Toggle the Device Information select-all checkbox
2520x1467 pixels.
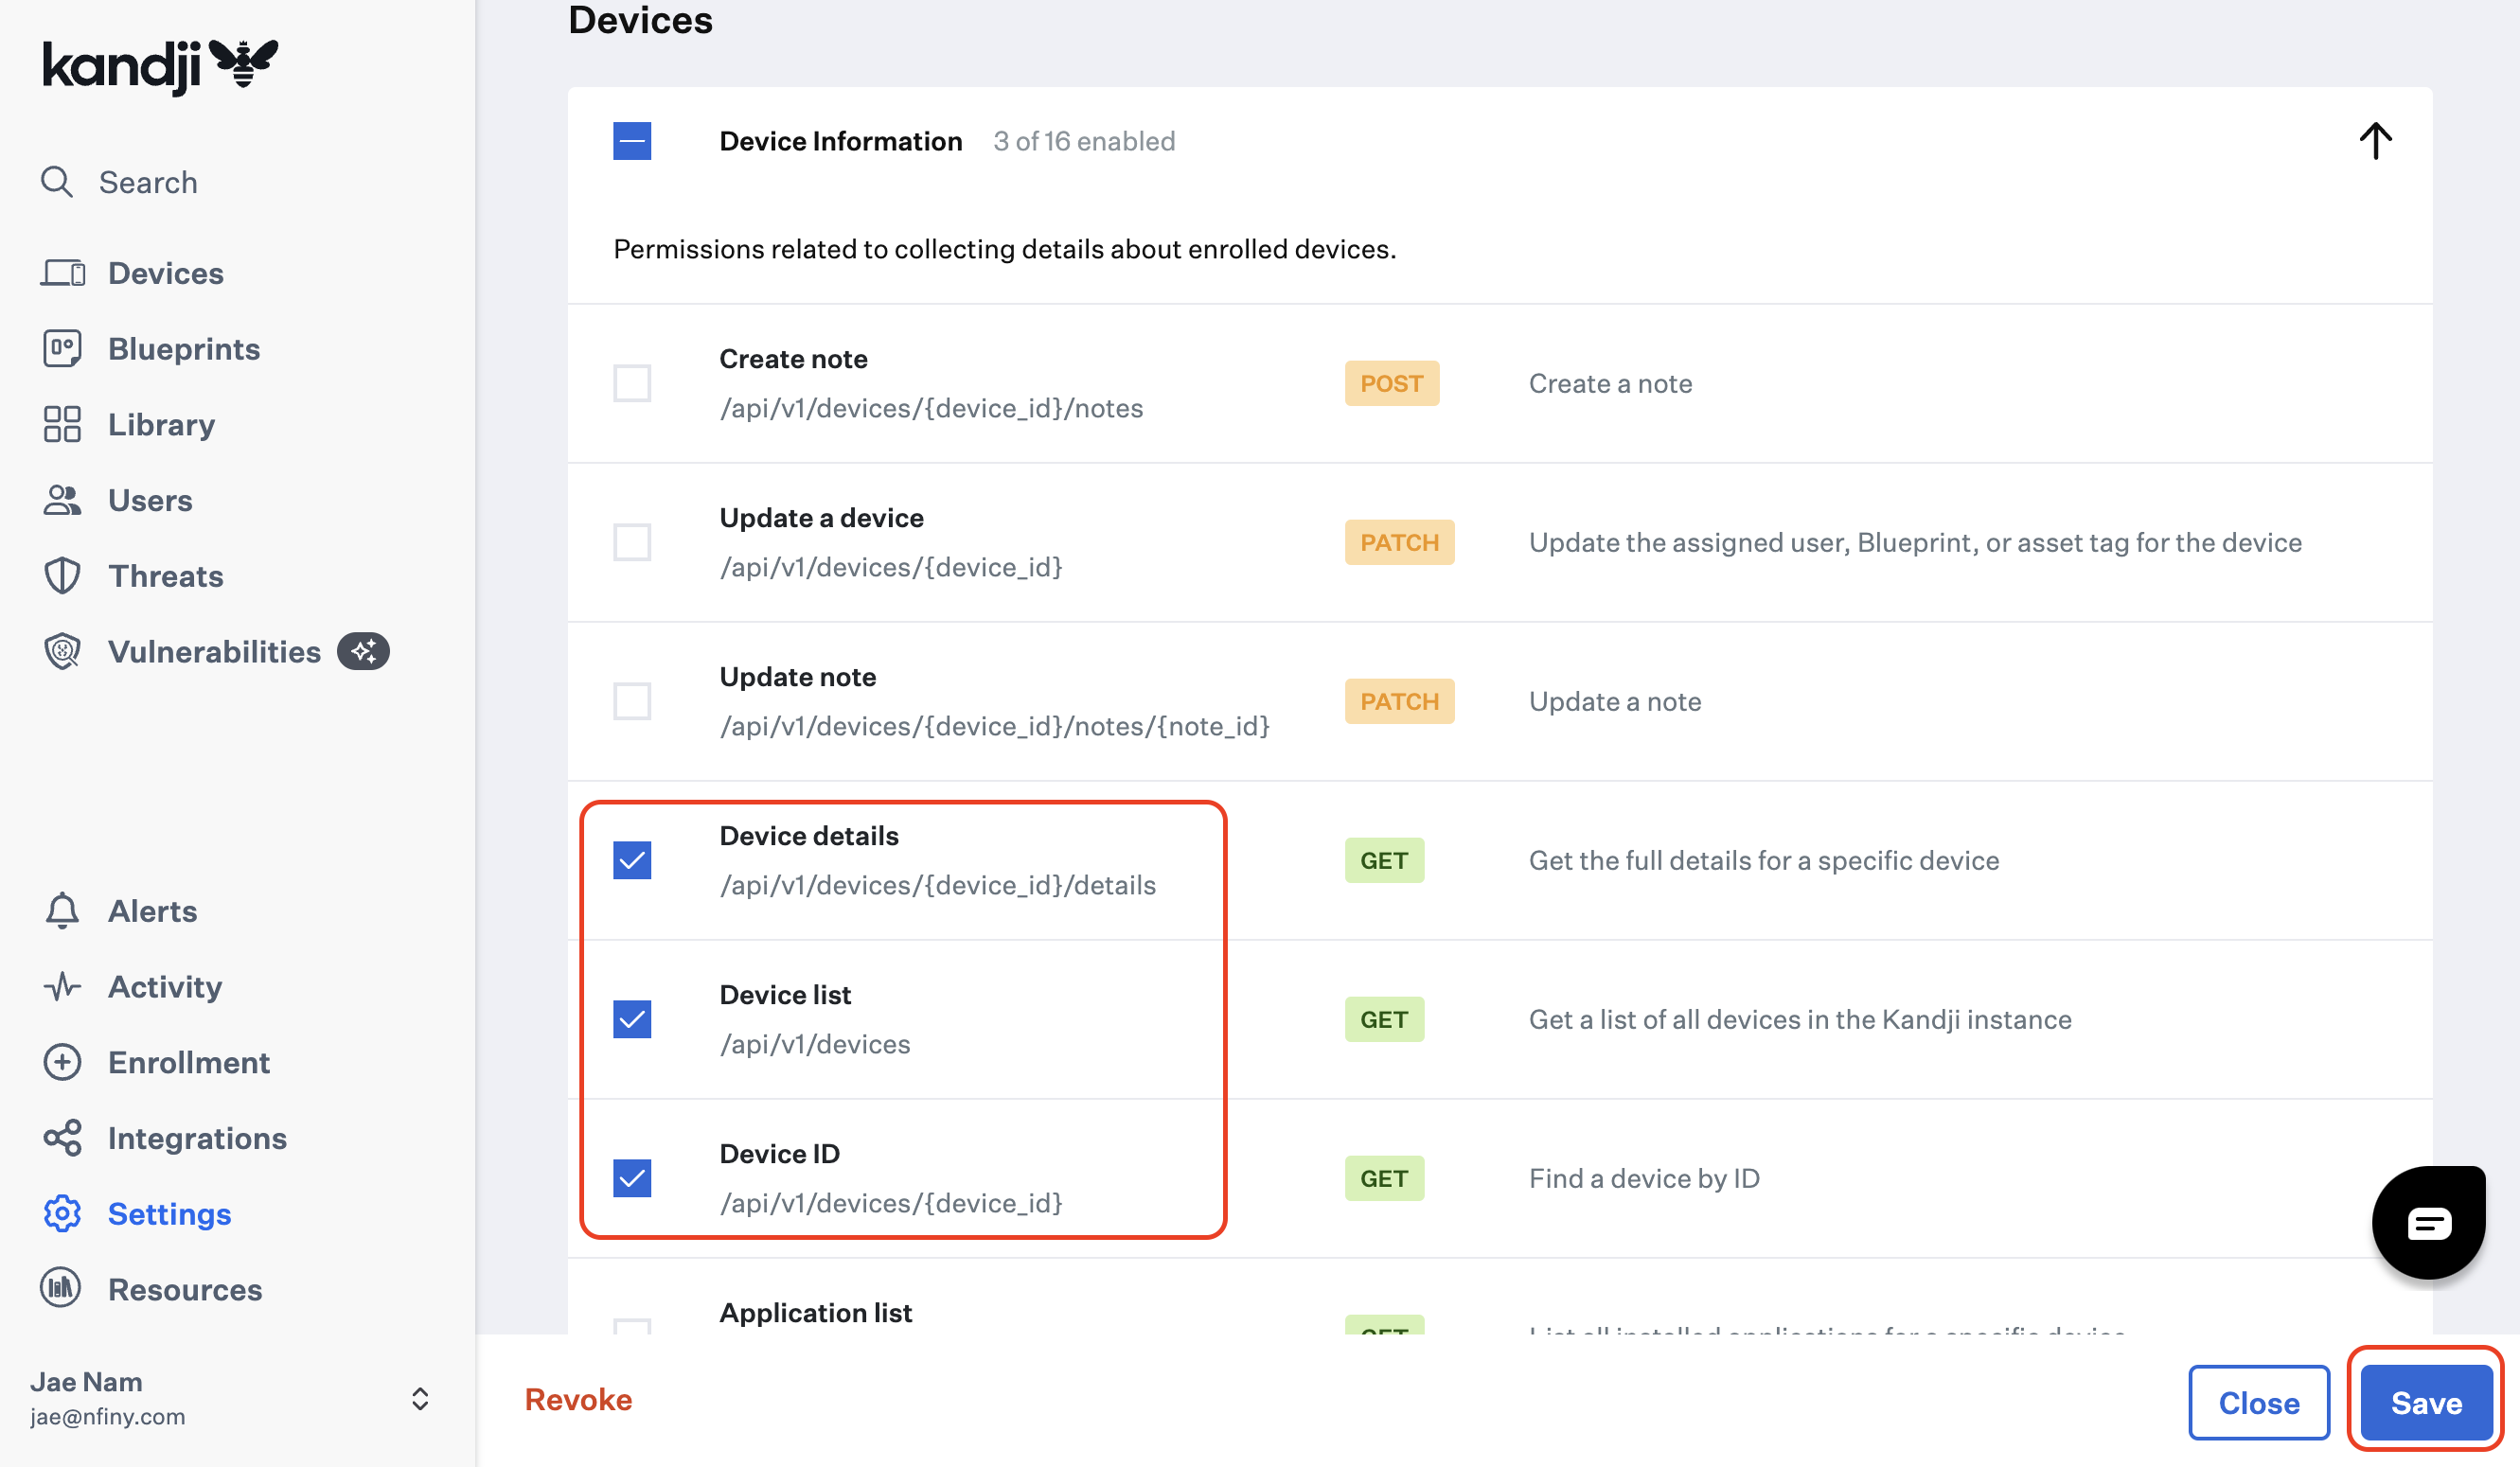632,141
